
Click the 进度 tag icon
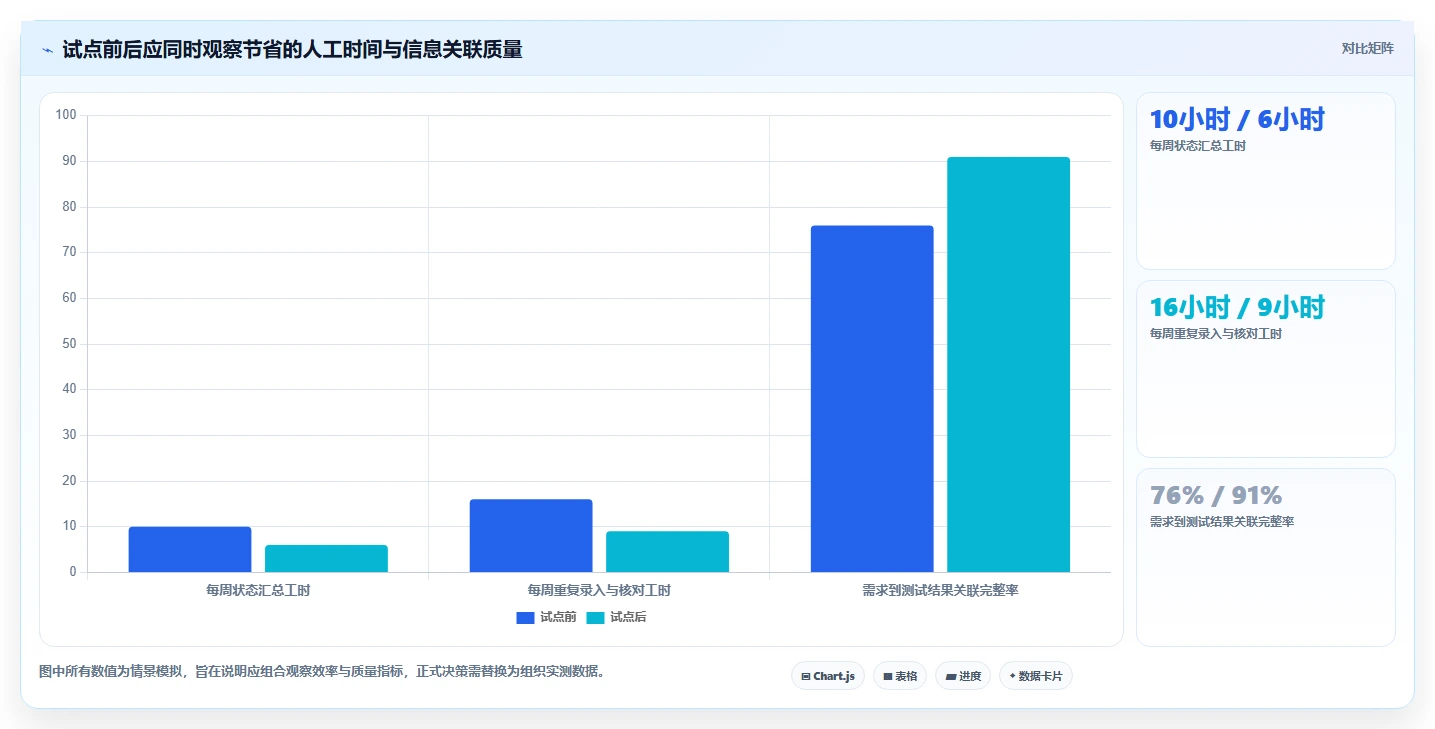click(x=951, y=677)
